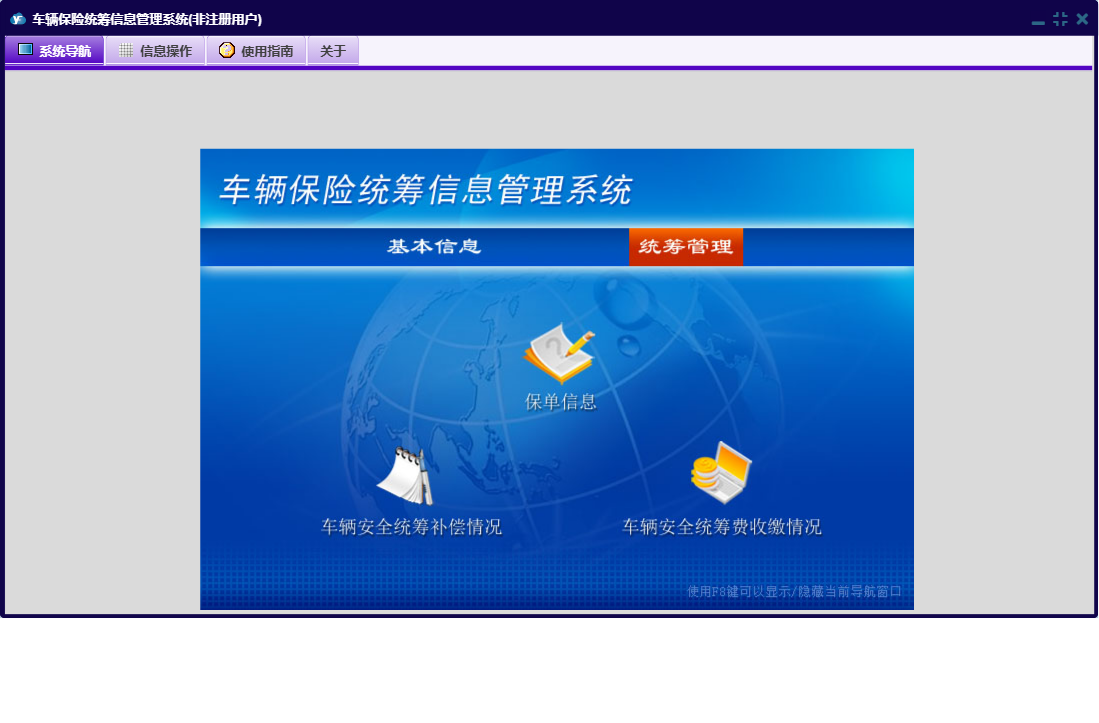
Task: Select the 基本信息 navigation section
Action: point(434,247)
